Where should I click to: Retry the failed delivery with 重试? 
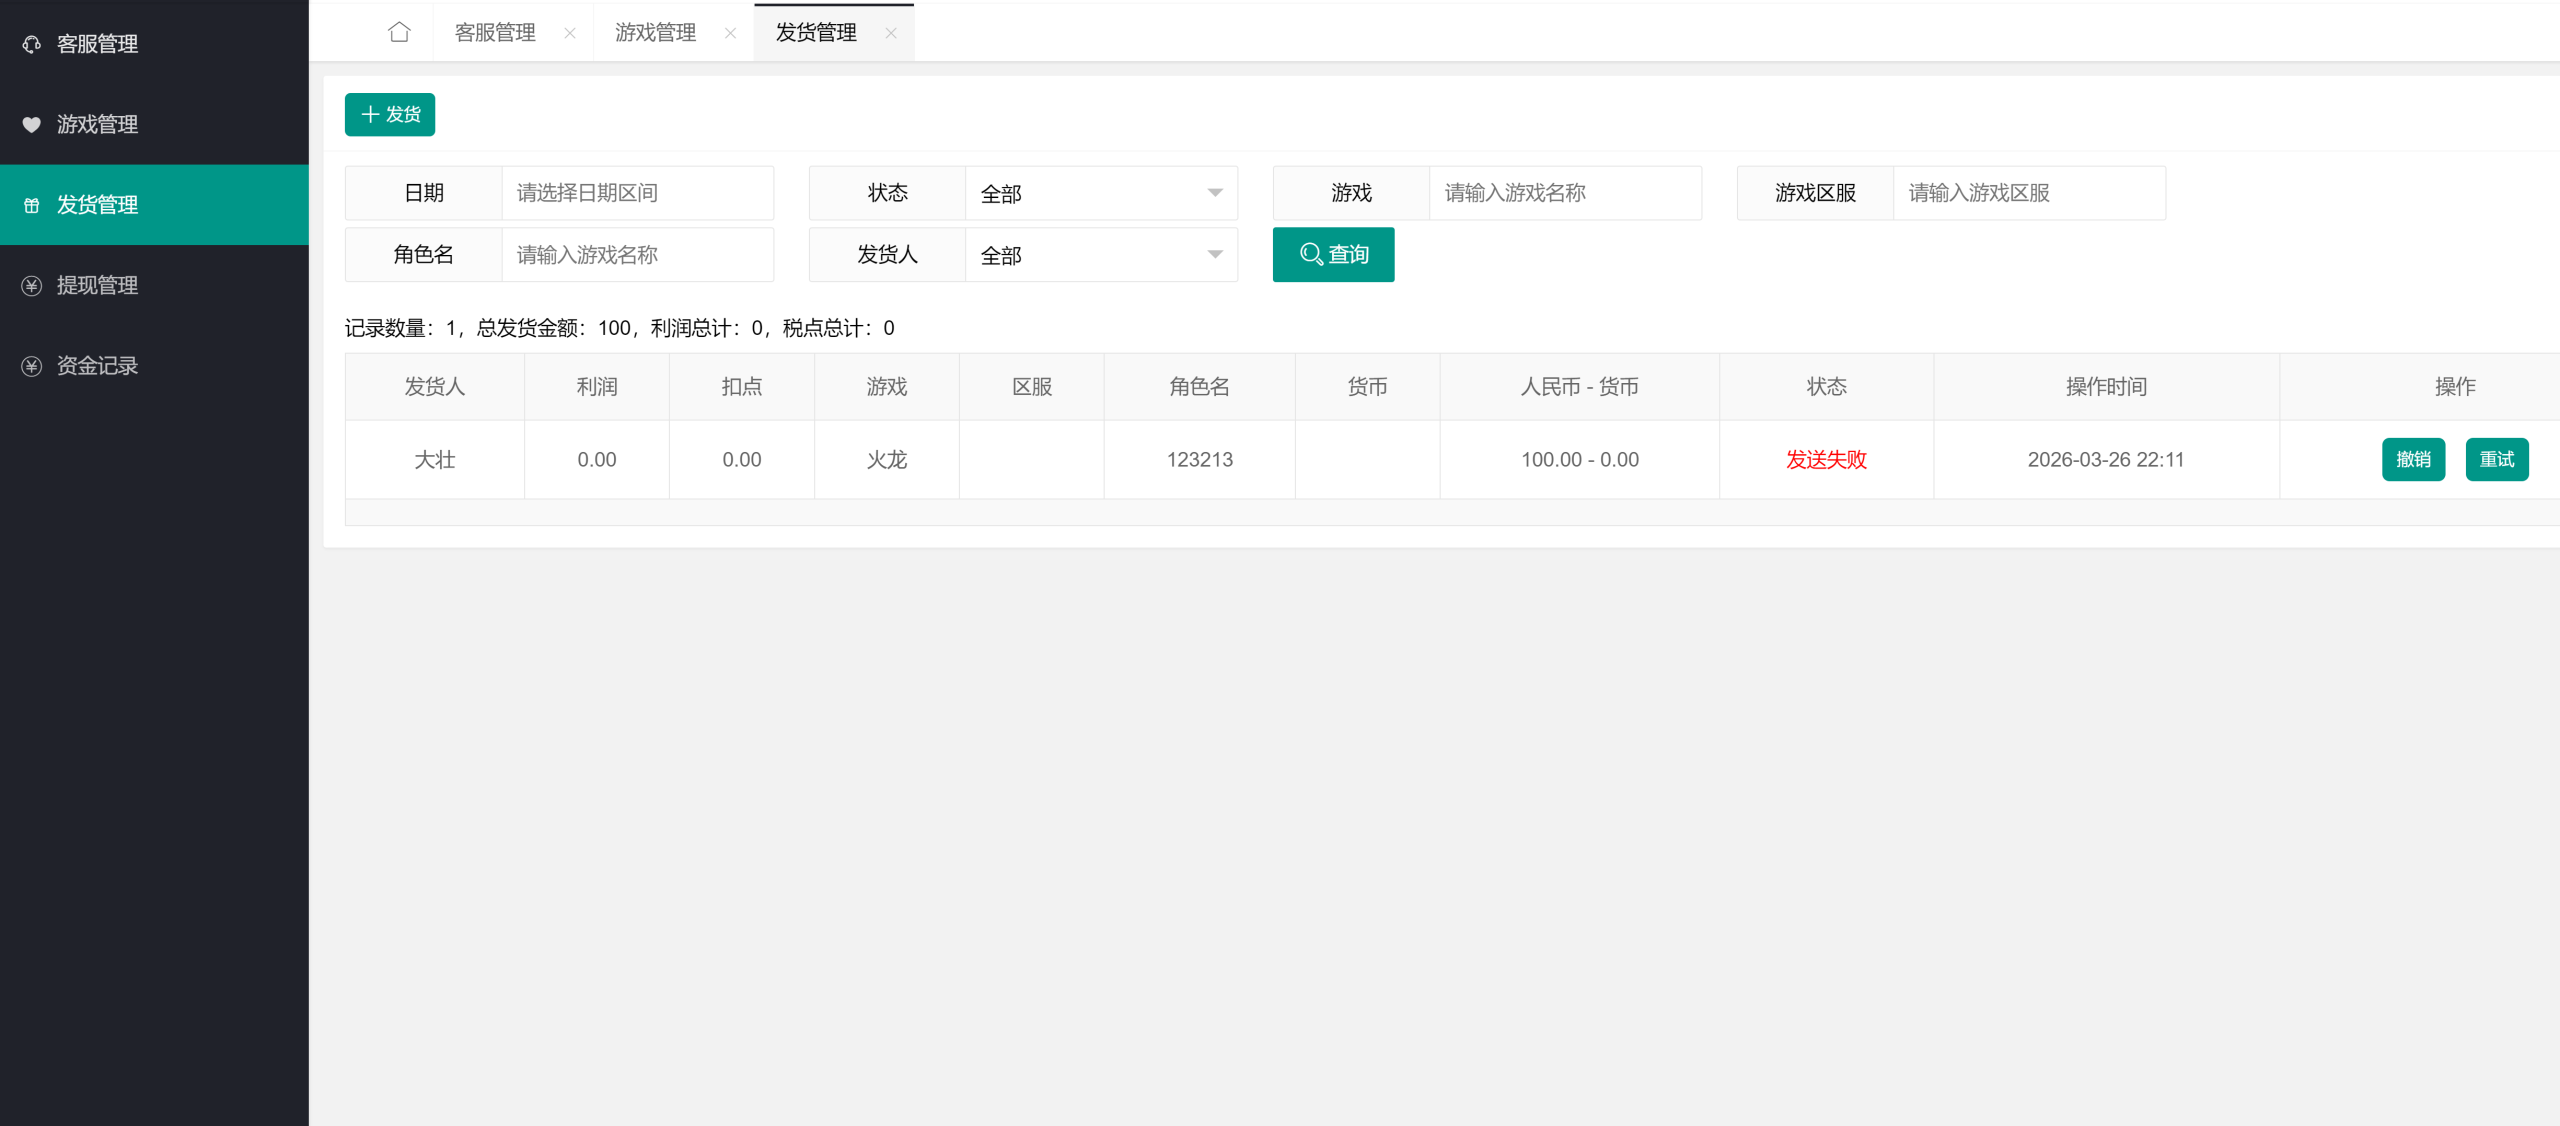pyautogui.click(x=2496, y=459)
